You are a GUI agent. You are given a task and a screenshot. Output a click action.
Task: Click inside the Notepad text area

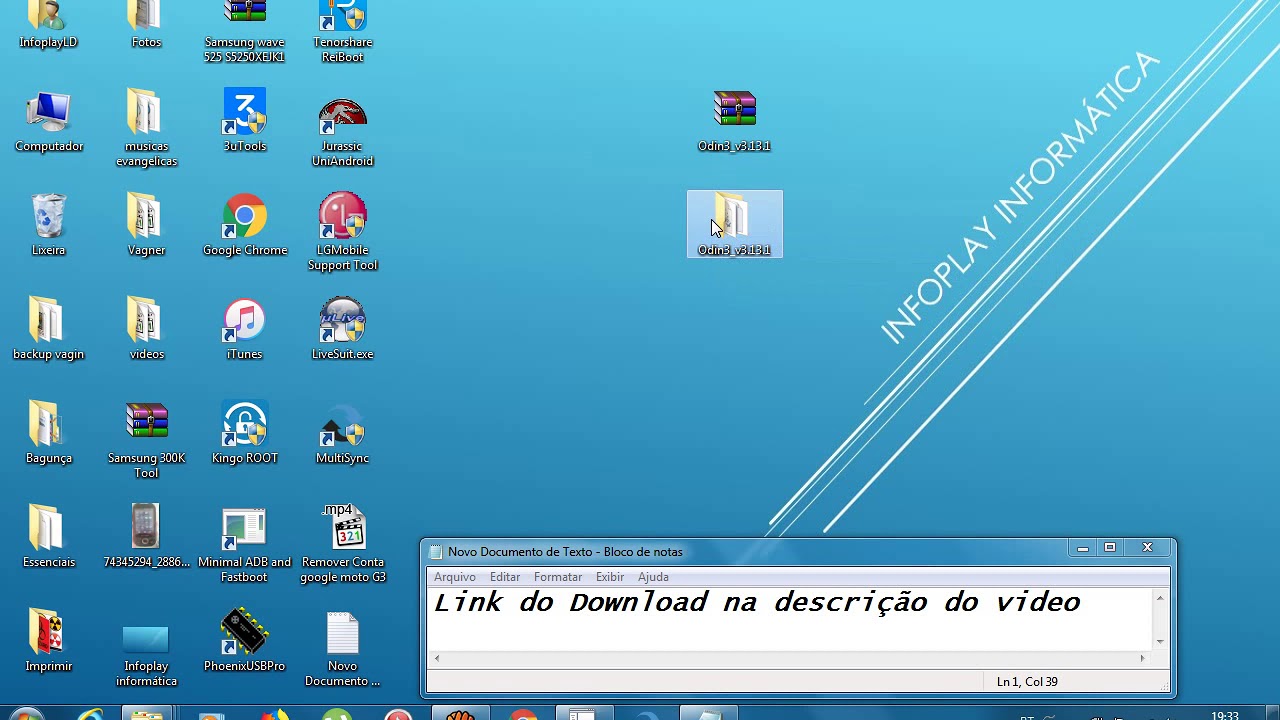click(x=790, y=619)
